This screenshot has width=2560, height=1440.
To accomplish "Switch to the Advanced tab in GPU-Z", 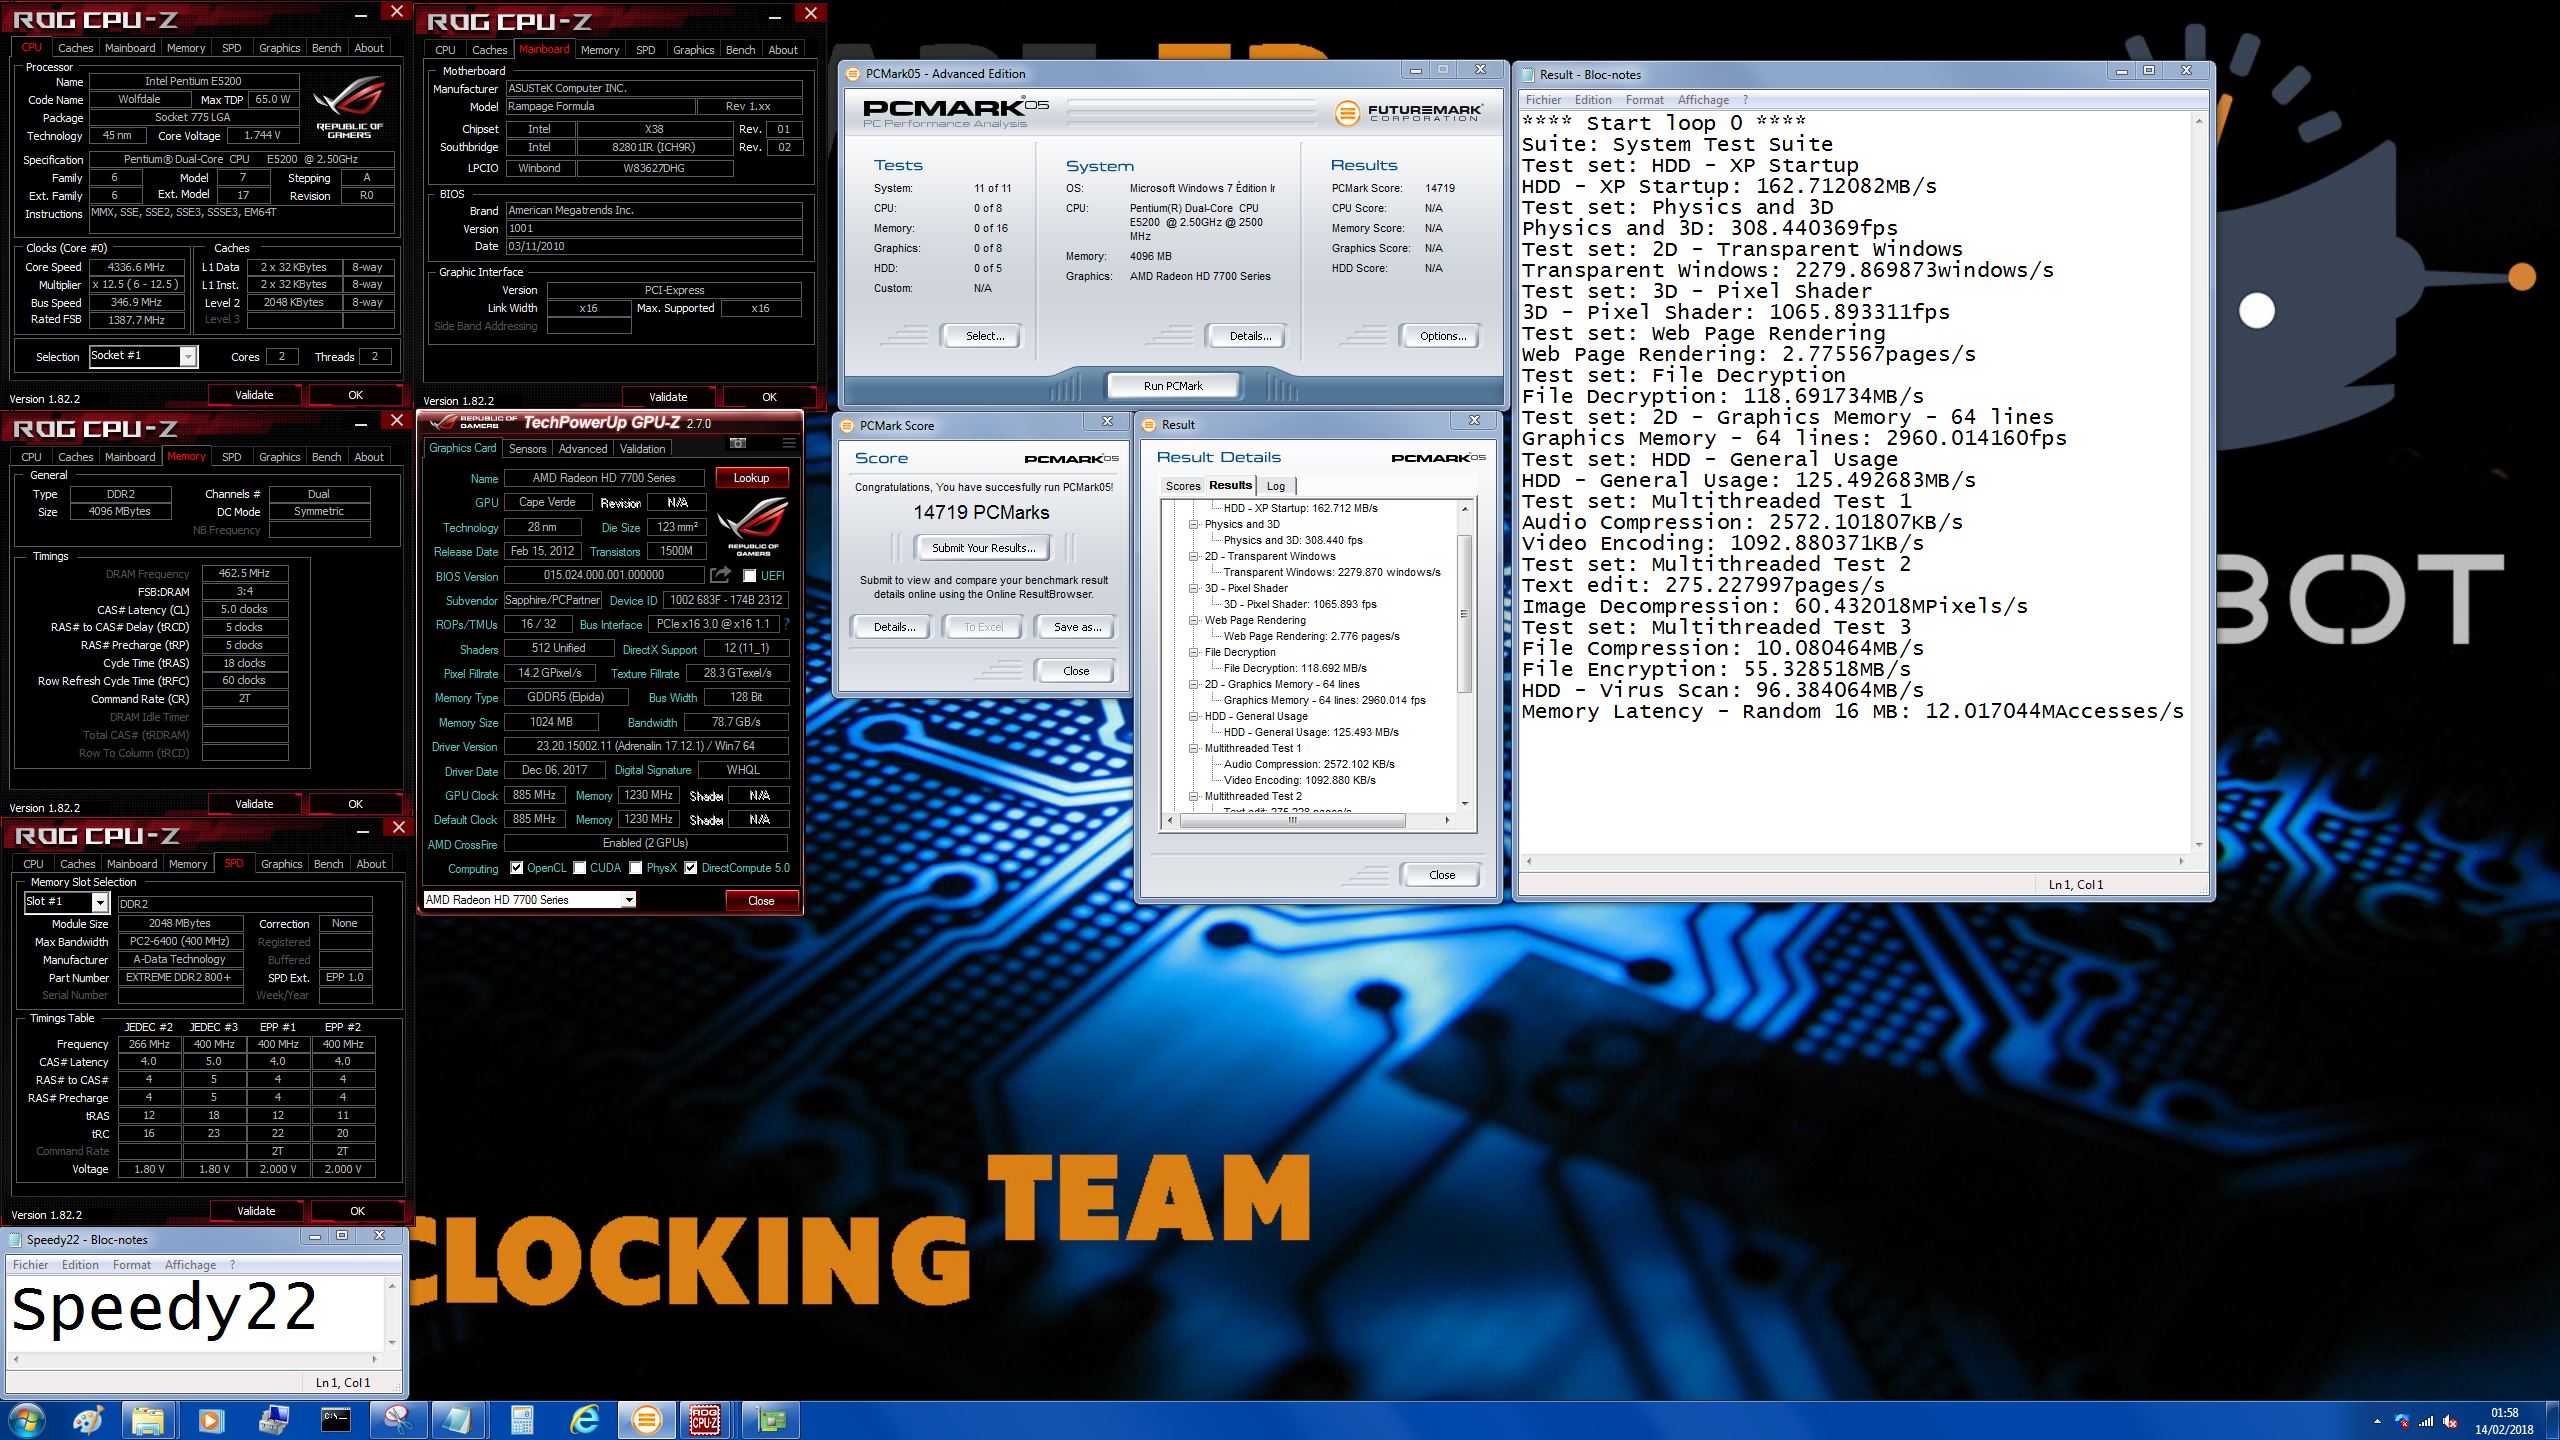I will [x=582, y=449].
